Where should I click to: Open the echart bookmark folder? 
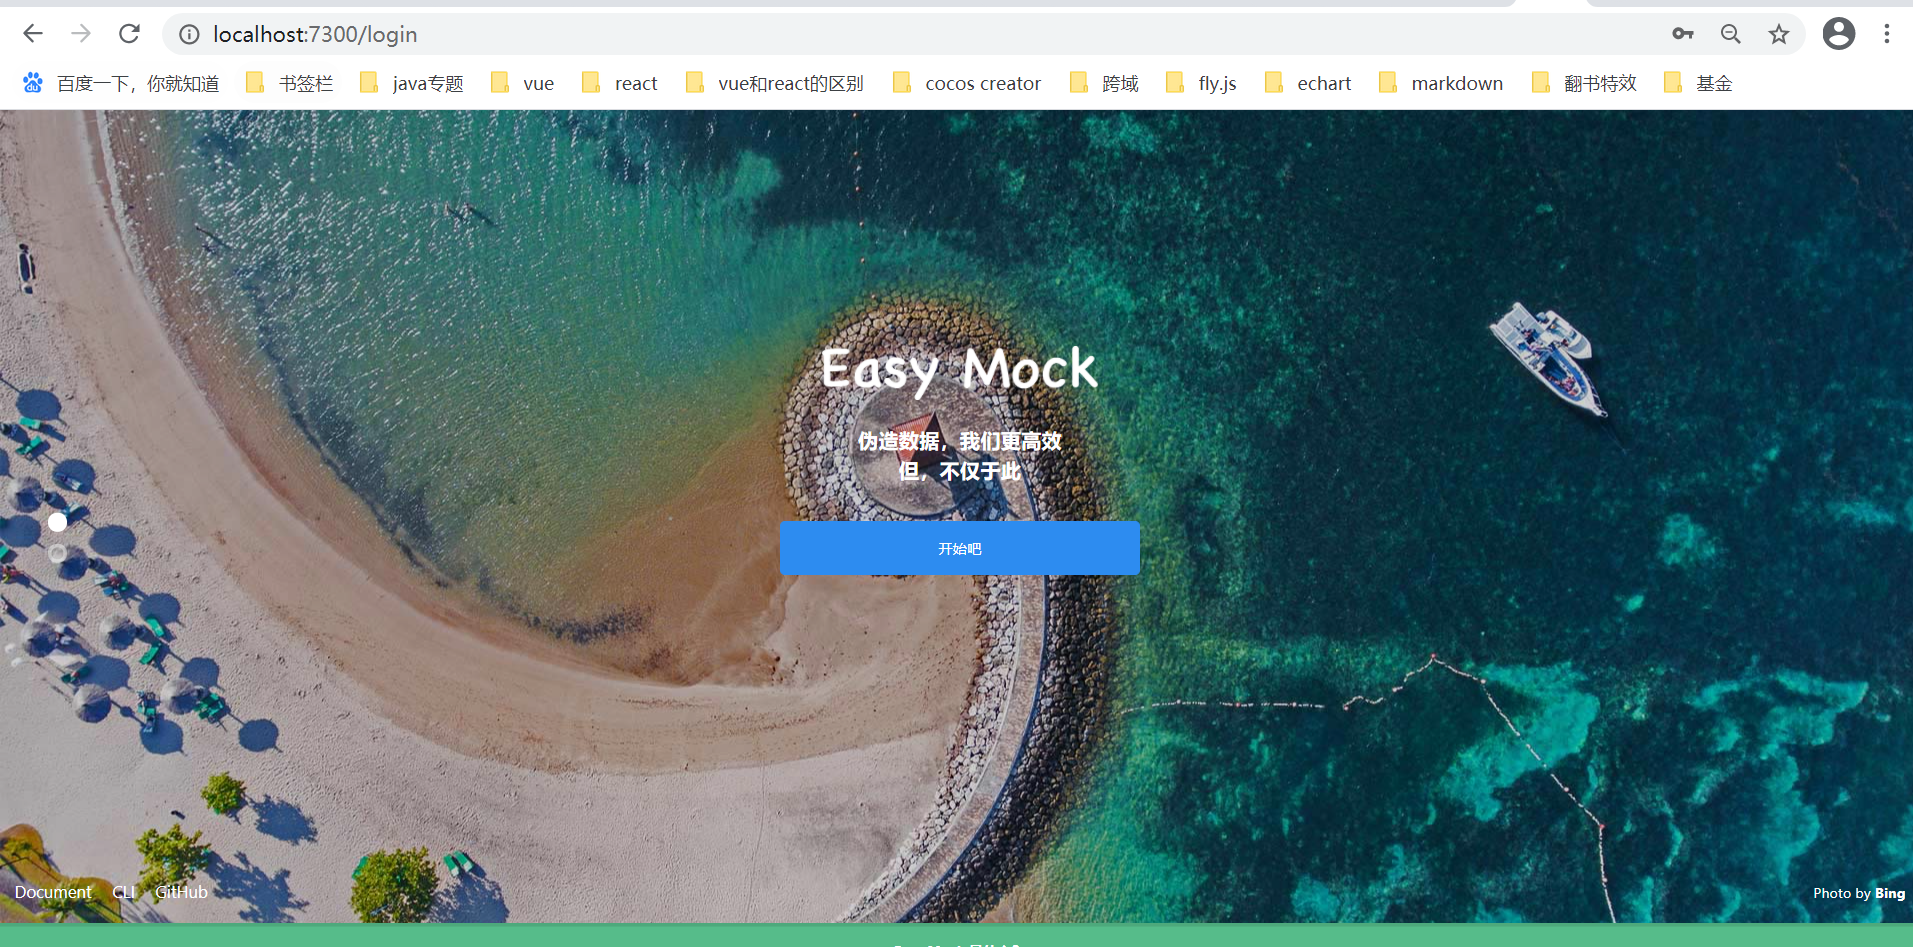tap(1308, 83)
